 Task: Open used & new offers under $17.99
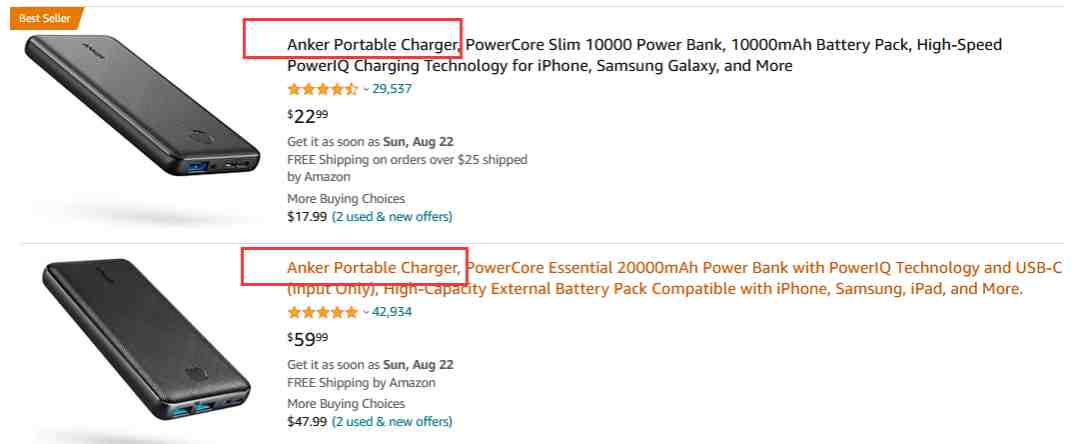(392, 216)
